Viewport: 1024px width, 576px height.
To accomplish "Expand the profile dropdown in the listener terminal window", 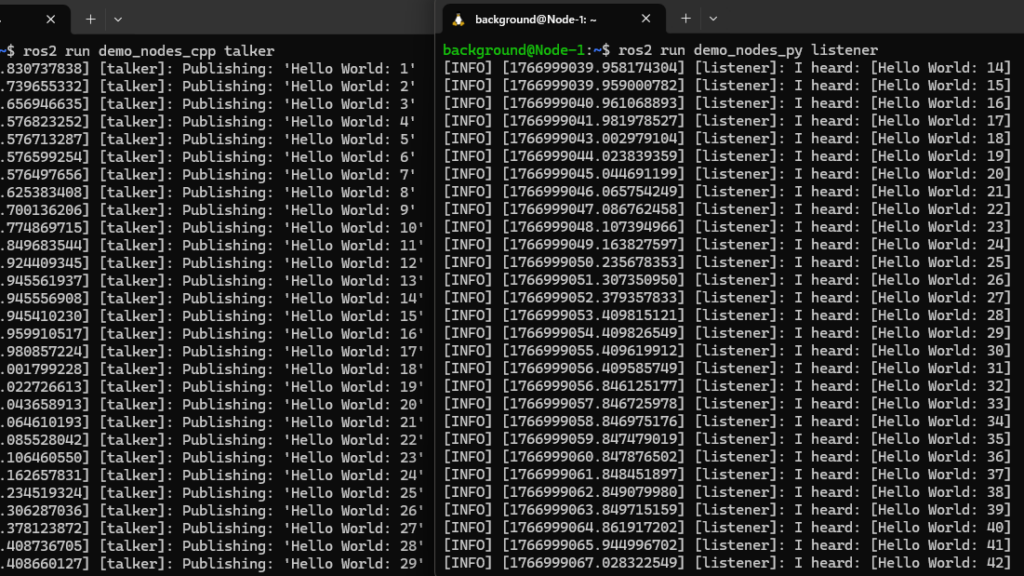I will [x=713, y=19].
